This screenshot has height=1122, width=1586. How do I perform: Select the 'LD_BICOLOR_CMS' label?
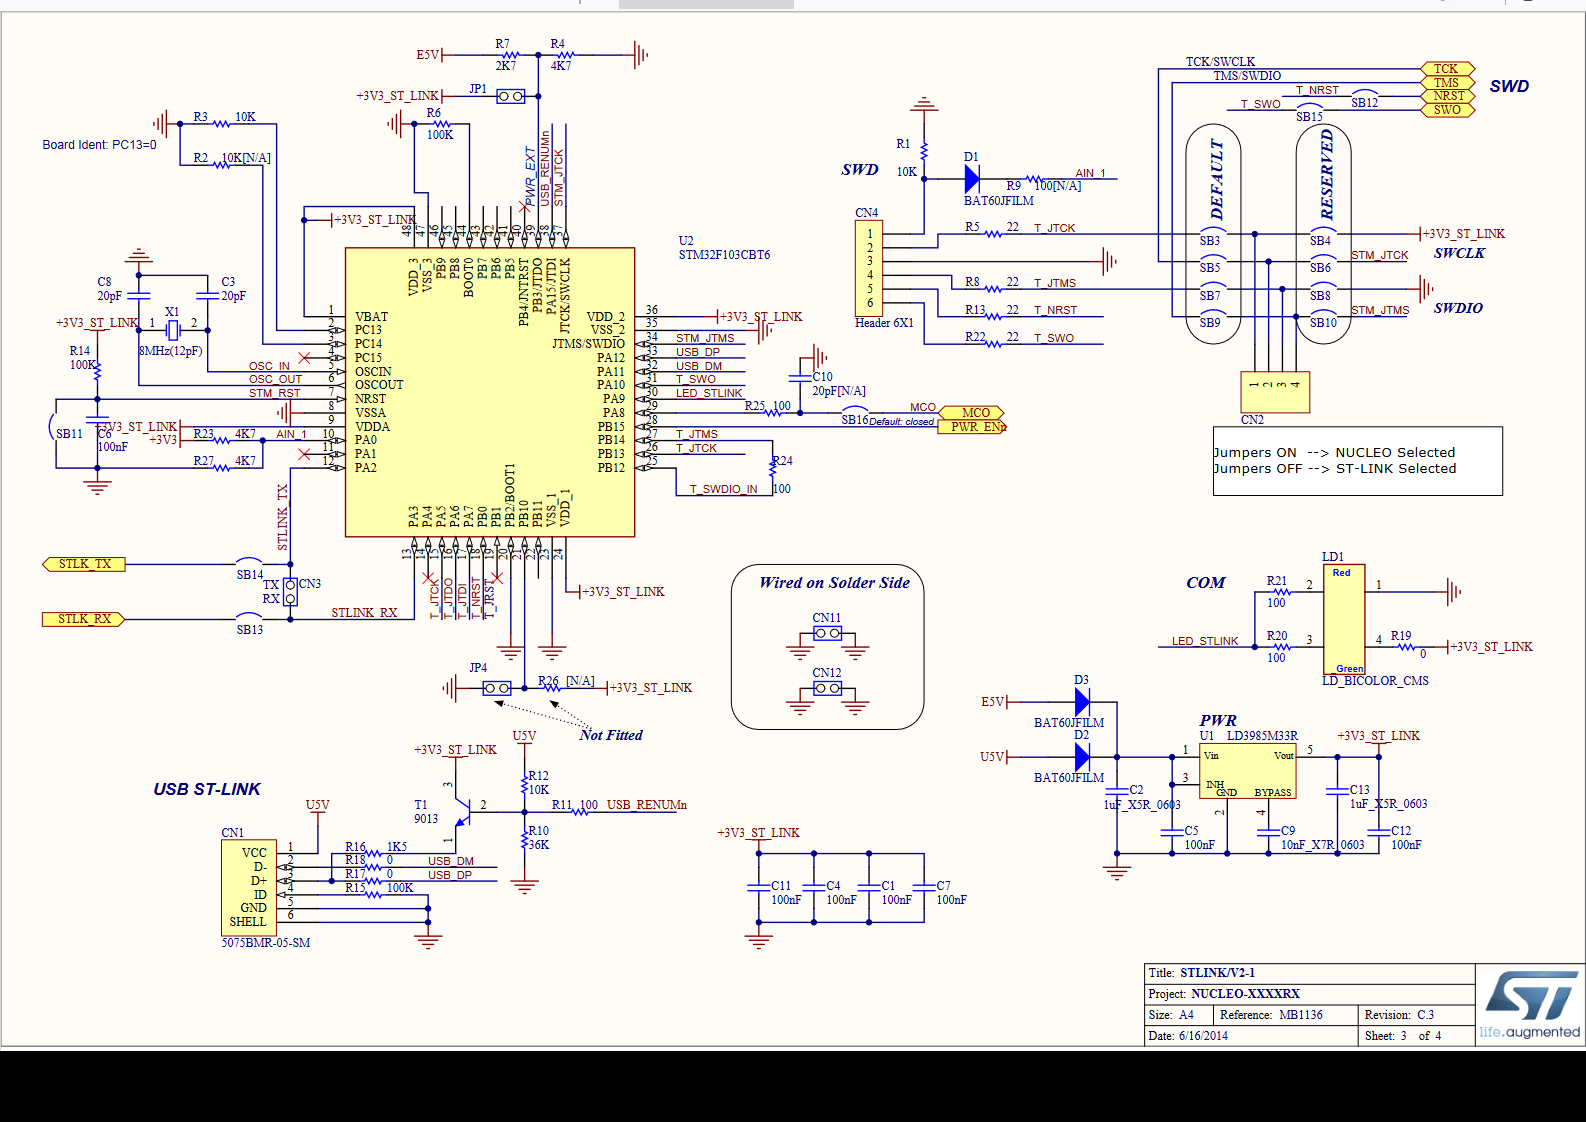click(1375, 681)
